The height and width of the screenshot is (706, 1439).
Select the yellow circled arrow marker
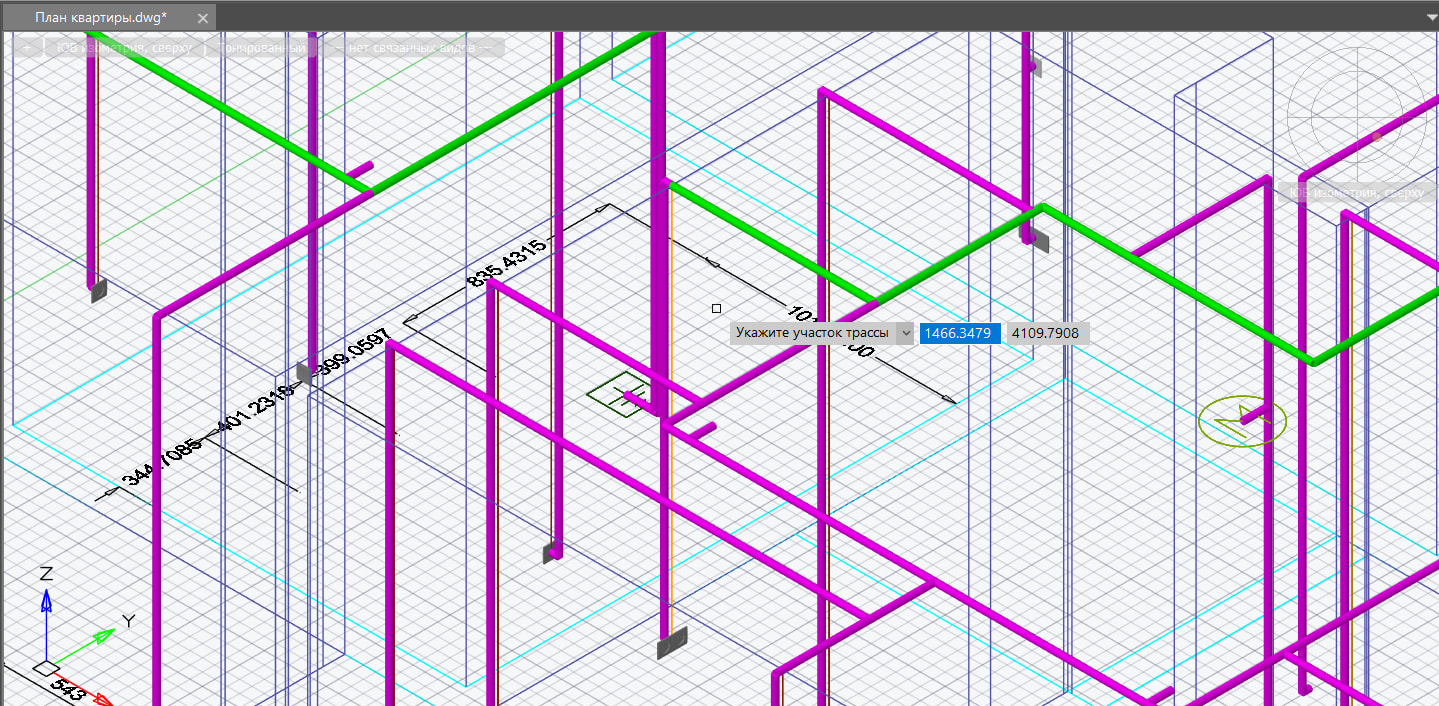(x=1242, y=421)
